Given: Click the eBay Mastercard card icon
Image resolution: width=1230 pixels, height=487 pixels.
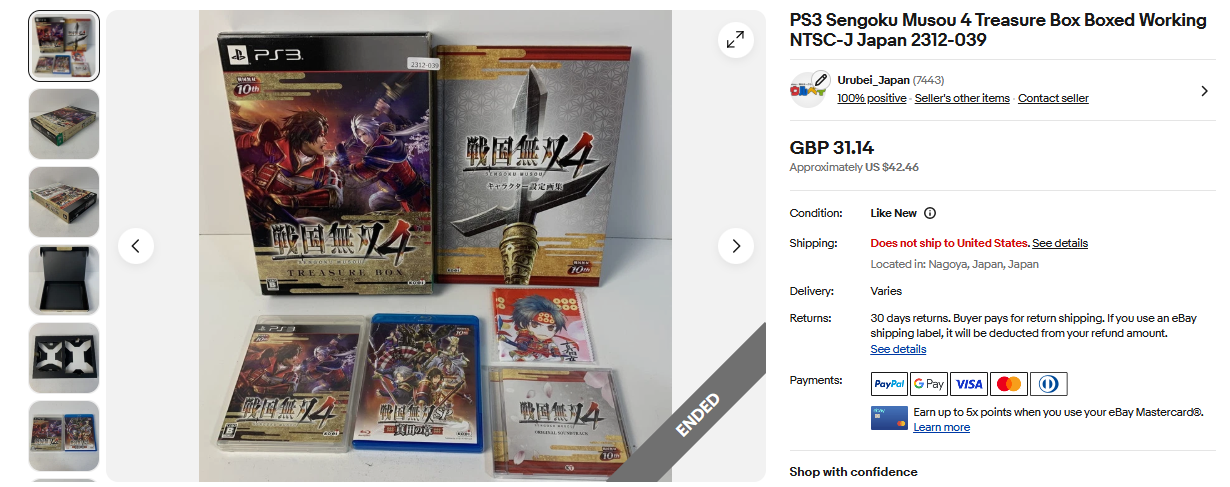Looking at the screenshot, I should (889, 418).
